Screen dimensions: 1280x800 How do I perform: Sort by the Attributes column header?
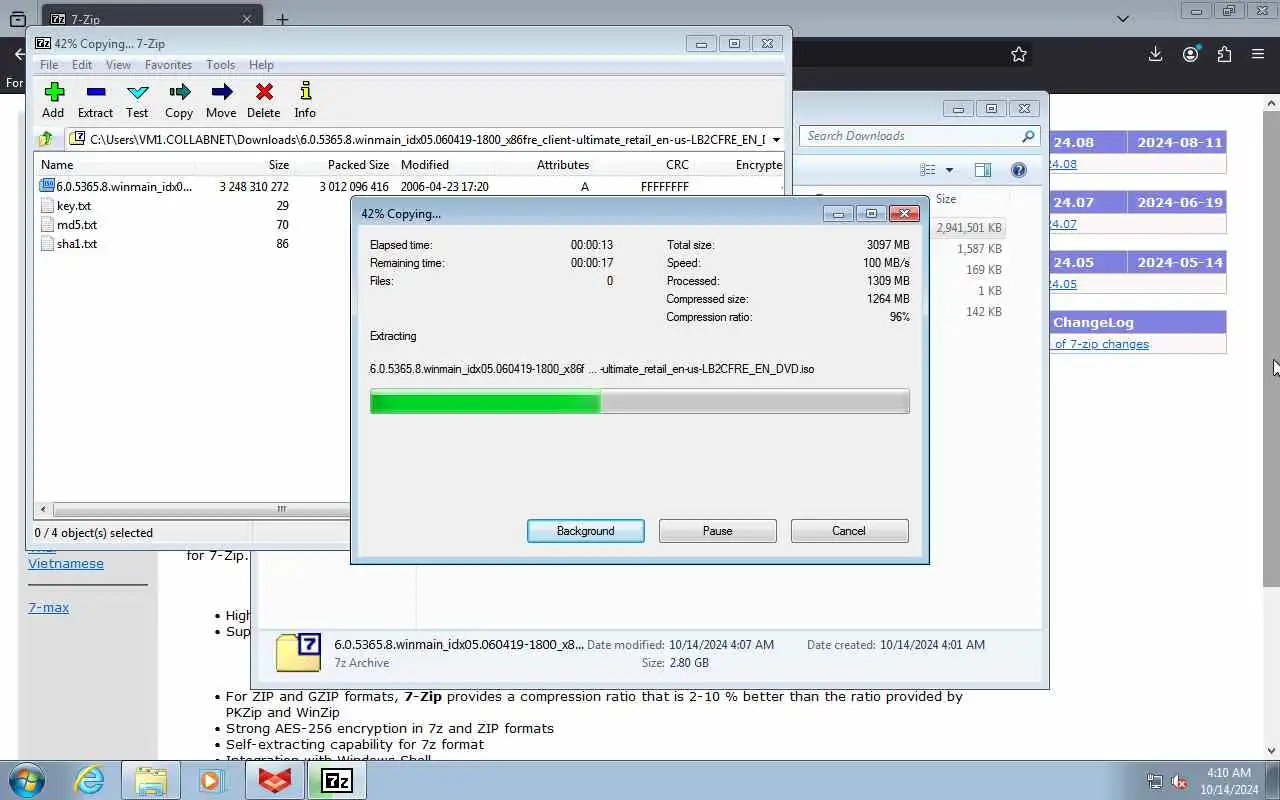(x=563, y=165)
